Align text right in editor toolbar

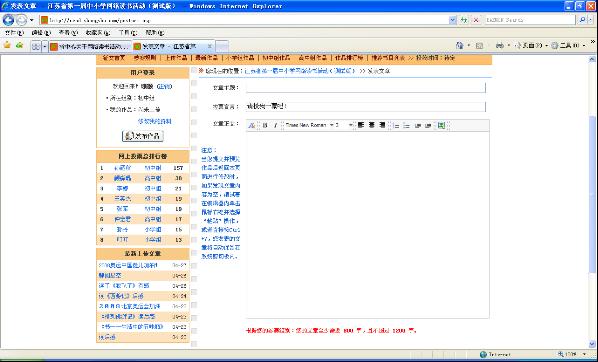382,125
